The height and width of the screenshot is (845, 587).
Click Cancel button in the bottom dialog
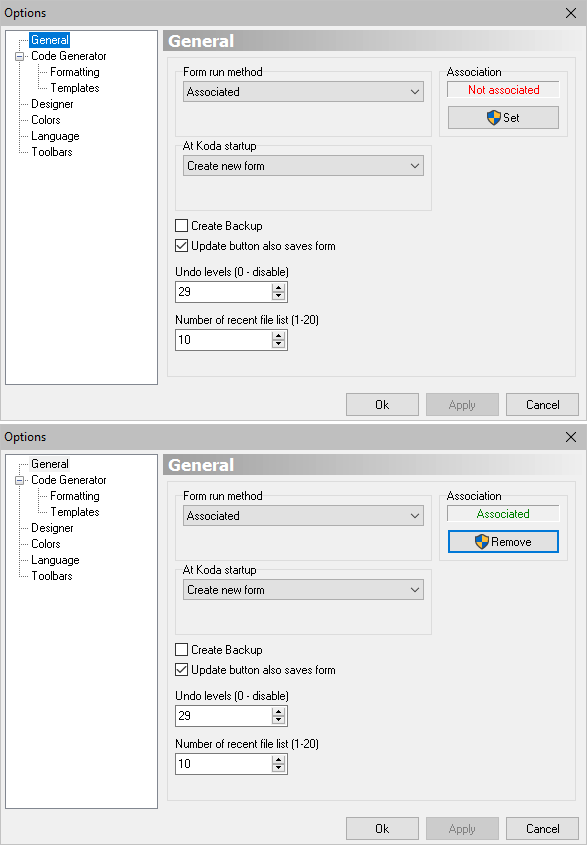[542, 829]
